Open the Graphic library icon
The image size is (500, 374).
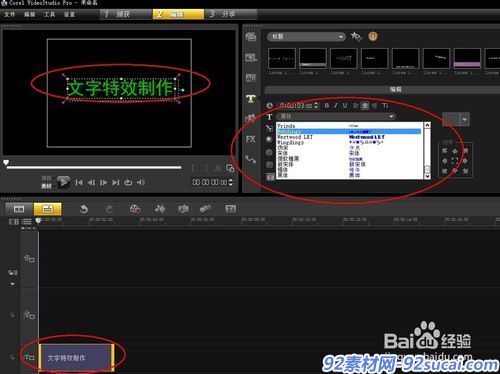tap(250, 118)
